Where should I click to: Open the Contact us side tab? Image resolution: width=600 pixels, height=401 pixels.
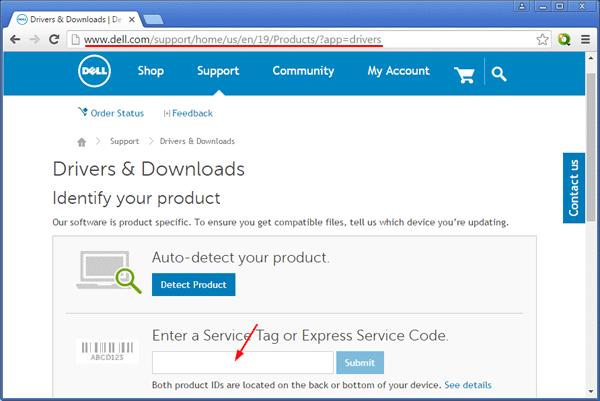click(574, 187)
